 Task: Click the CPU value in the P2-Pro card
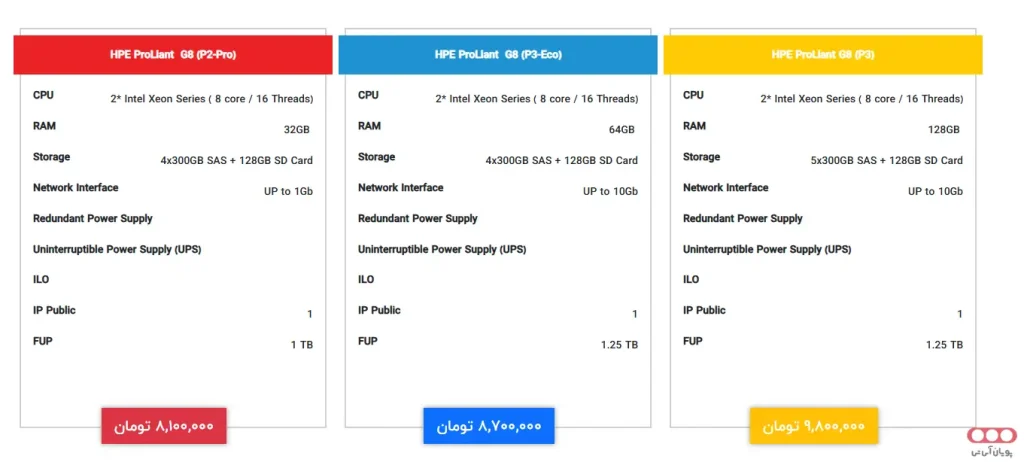tap(212, 99)
